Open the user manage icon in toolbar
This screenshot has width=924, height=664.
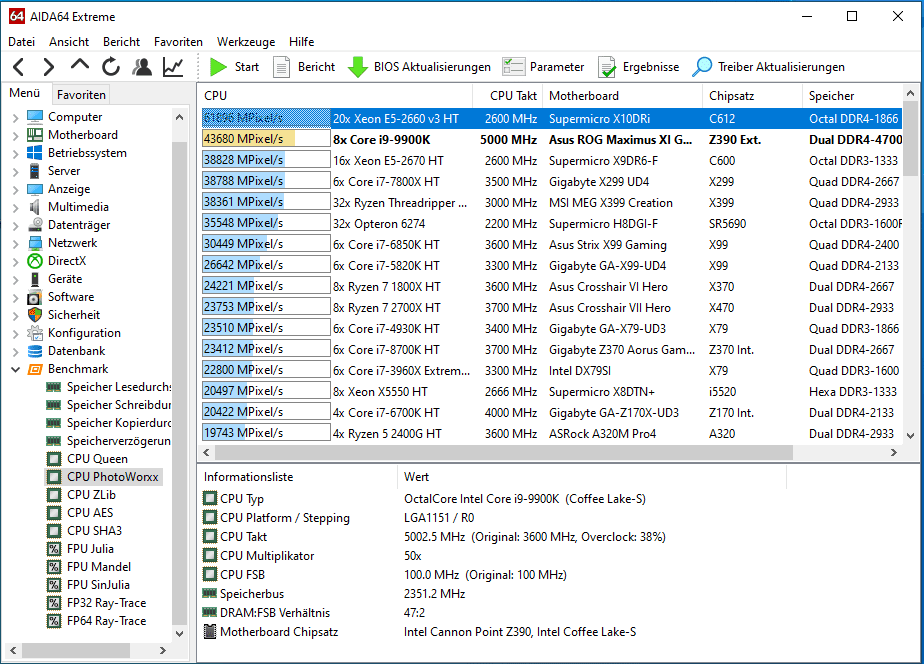(x=141, y=67)
